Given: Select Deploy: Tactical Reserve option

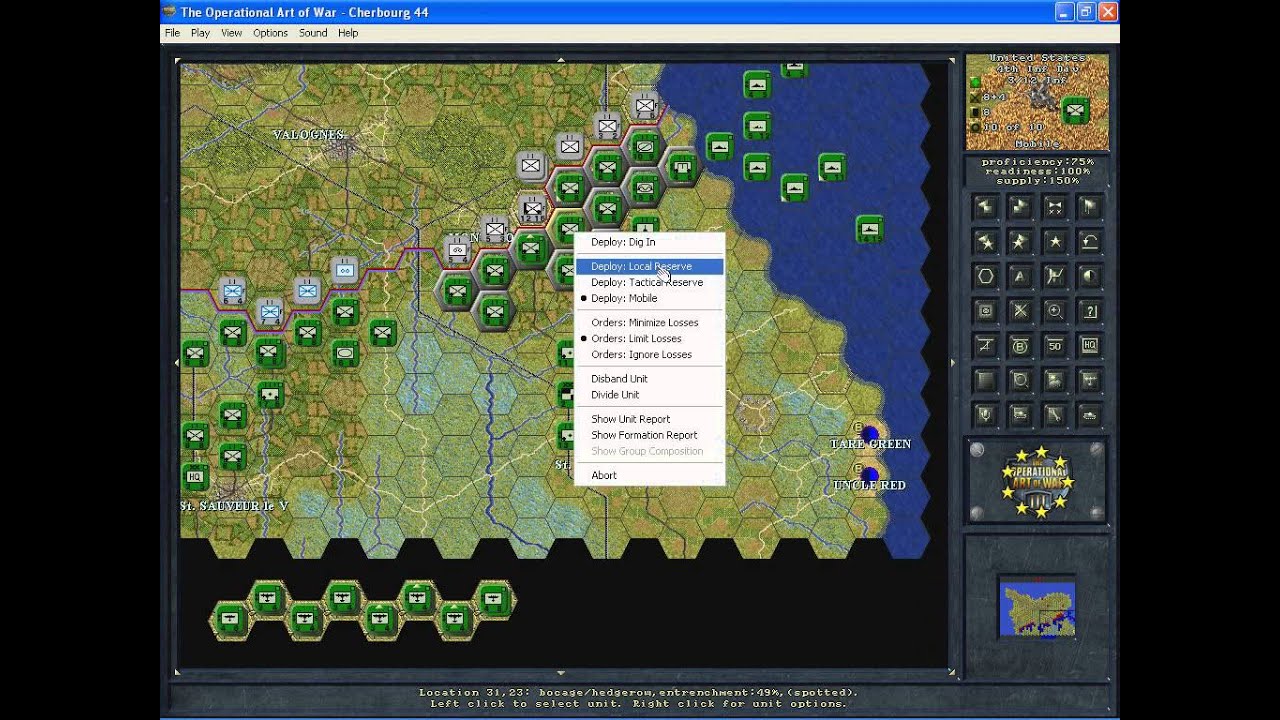Looking at the screenshot, I should [649, 282].
